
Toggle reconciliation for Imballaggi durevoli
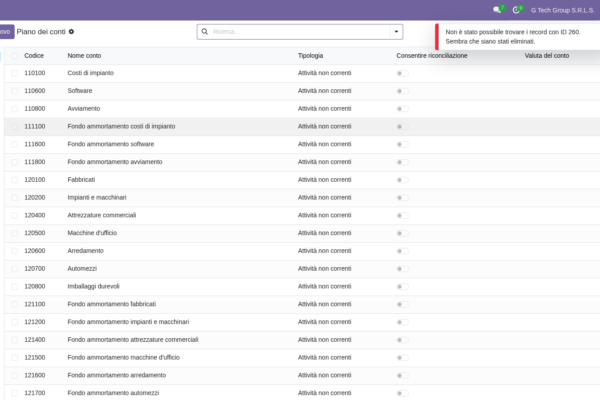pyautogui.click(x=403, y=286)
